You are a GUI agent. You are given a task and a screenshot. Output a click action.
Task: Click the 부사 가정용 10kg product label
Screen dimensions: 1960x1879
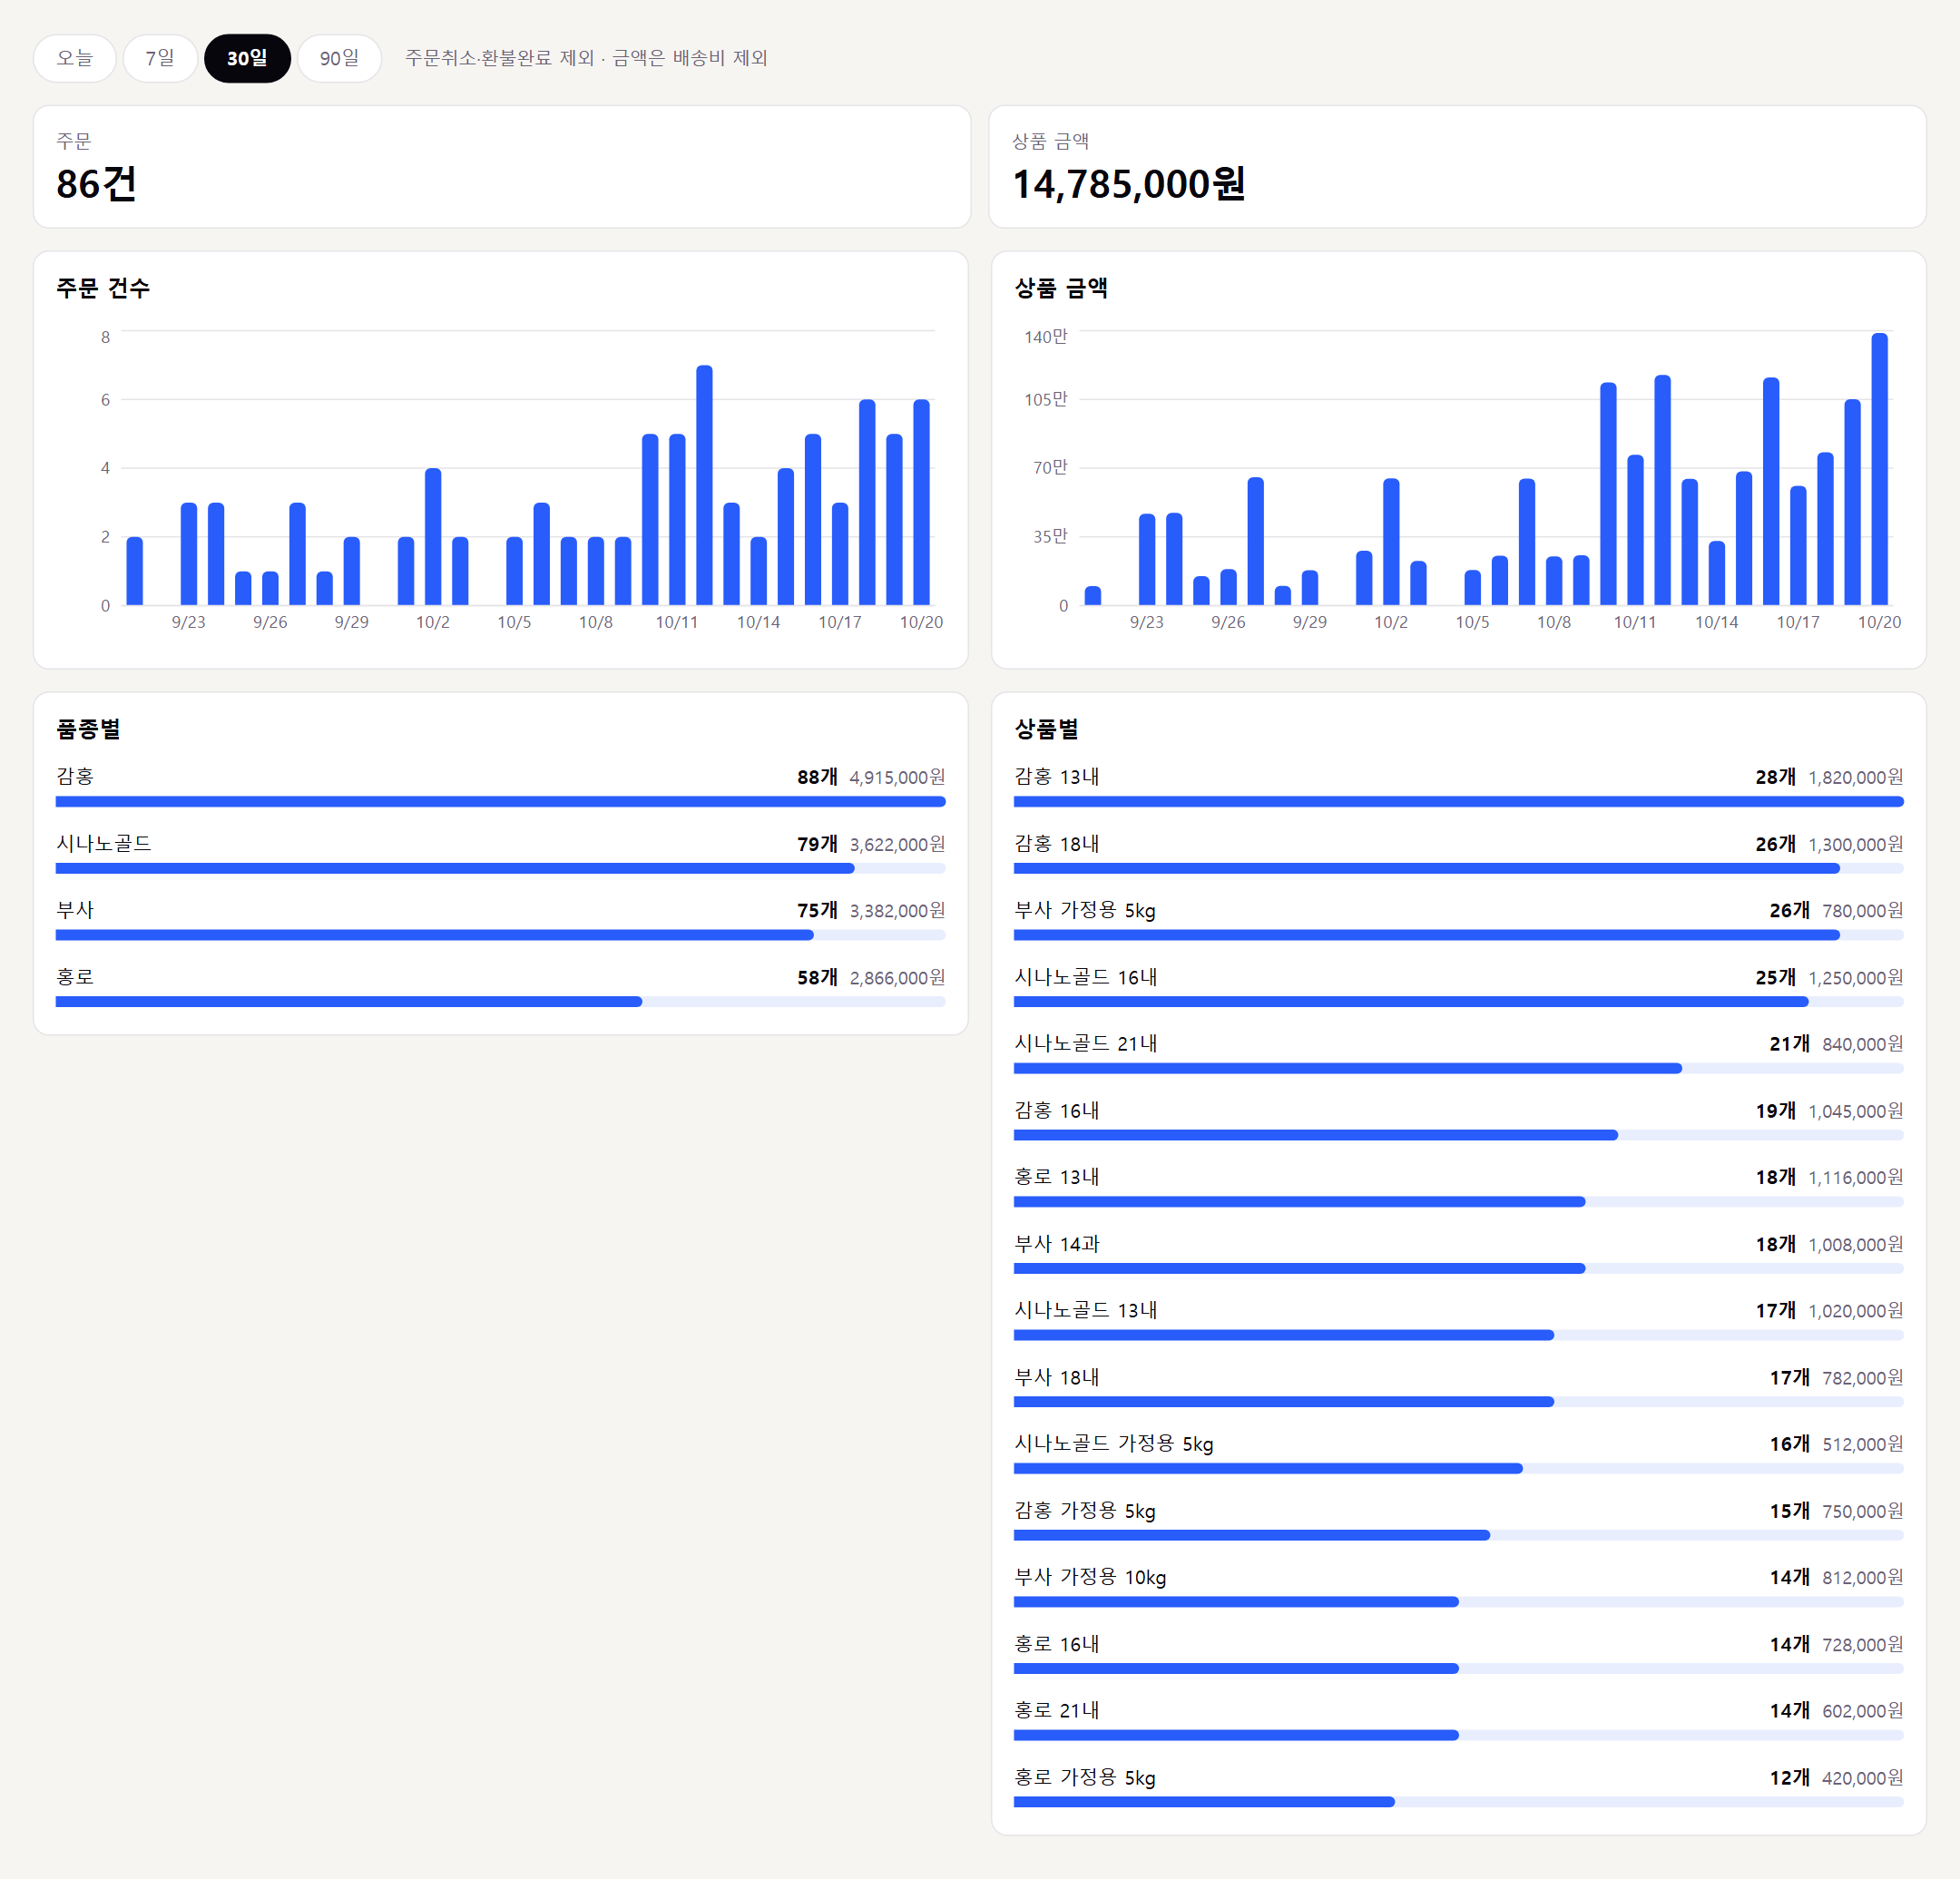(x=1090, y=1577)
